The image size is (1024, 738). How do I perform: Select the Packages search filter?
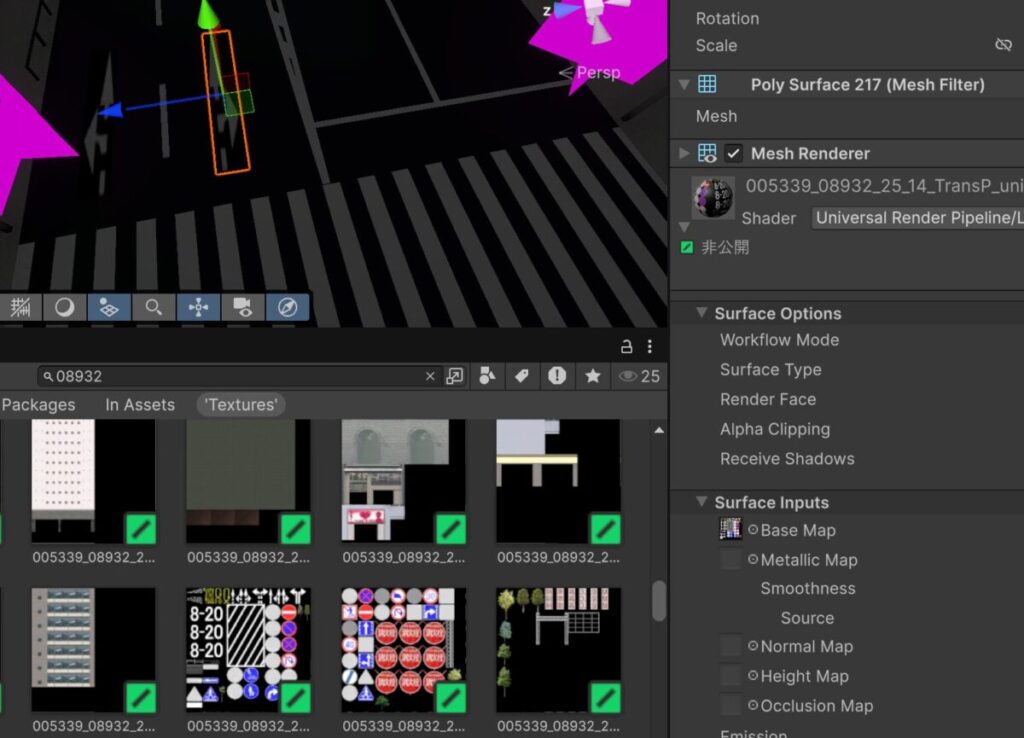point(38,405)
